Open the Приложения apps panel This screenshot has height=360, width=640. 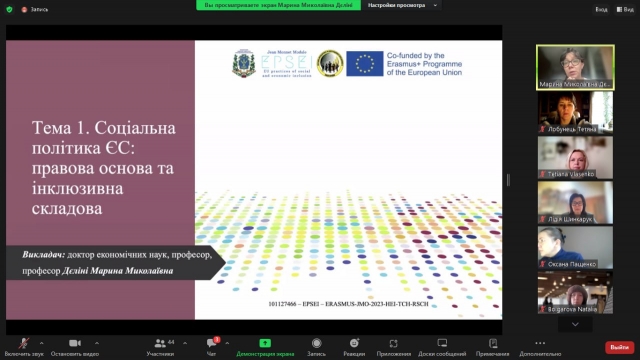click(393, 347)
